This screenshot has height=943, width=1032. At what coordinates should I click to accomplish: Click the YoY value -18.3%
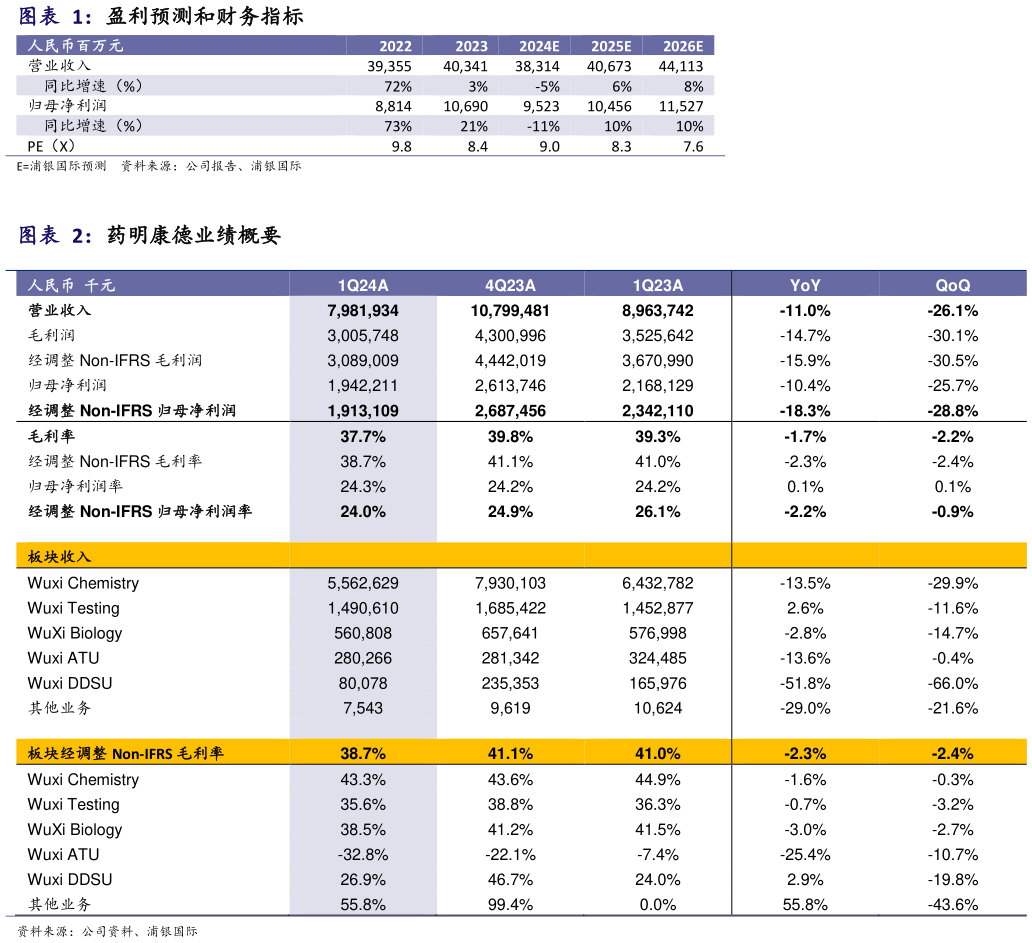coord(805,411)
